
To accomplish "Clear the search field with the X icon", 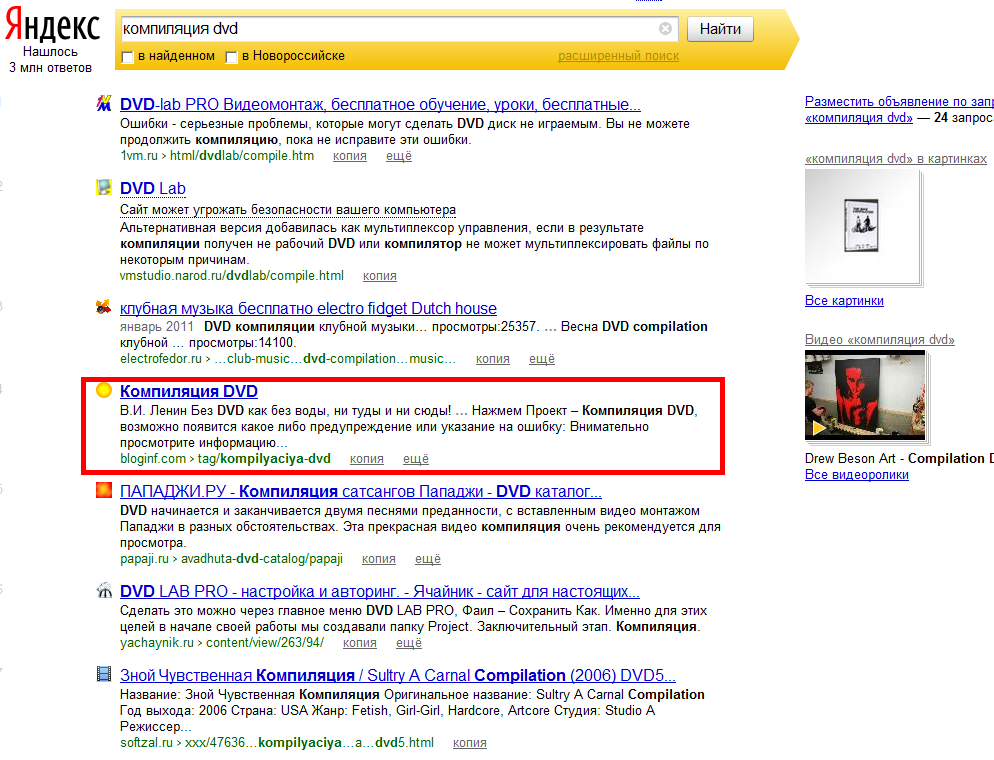I will coord(665,29).
